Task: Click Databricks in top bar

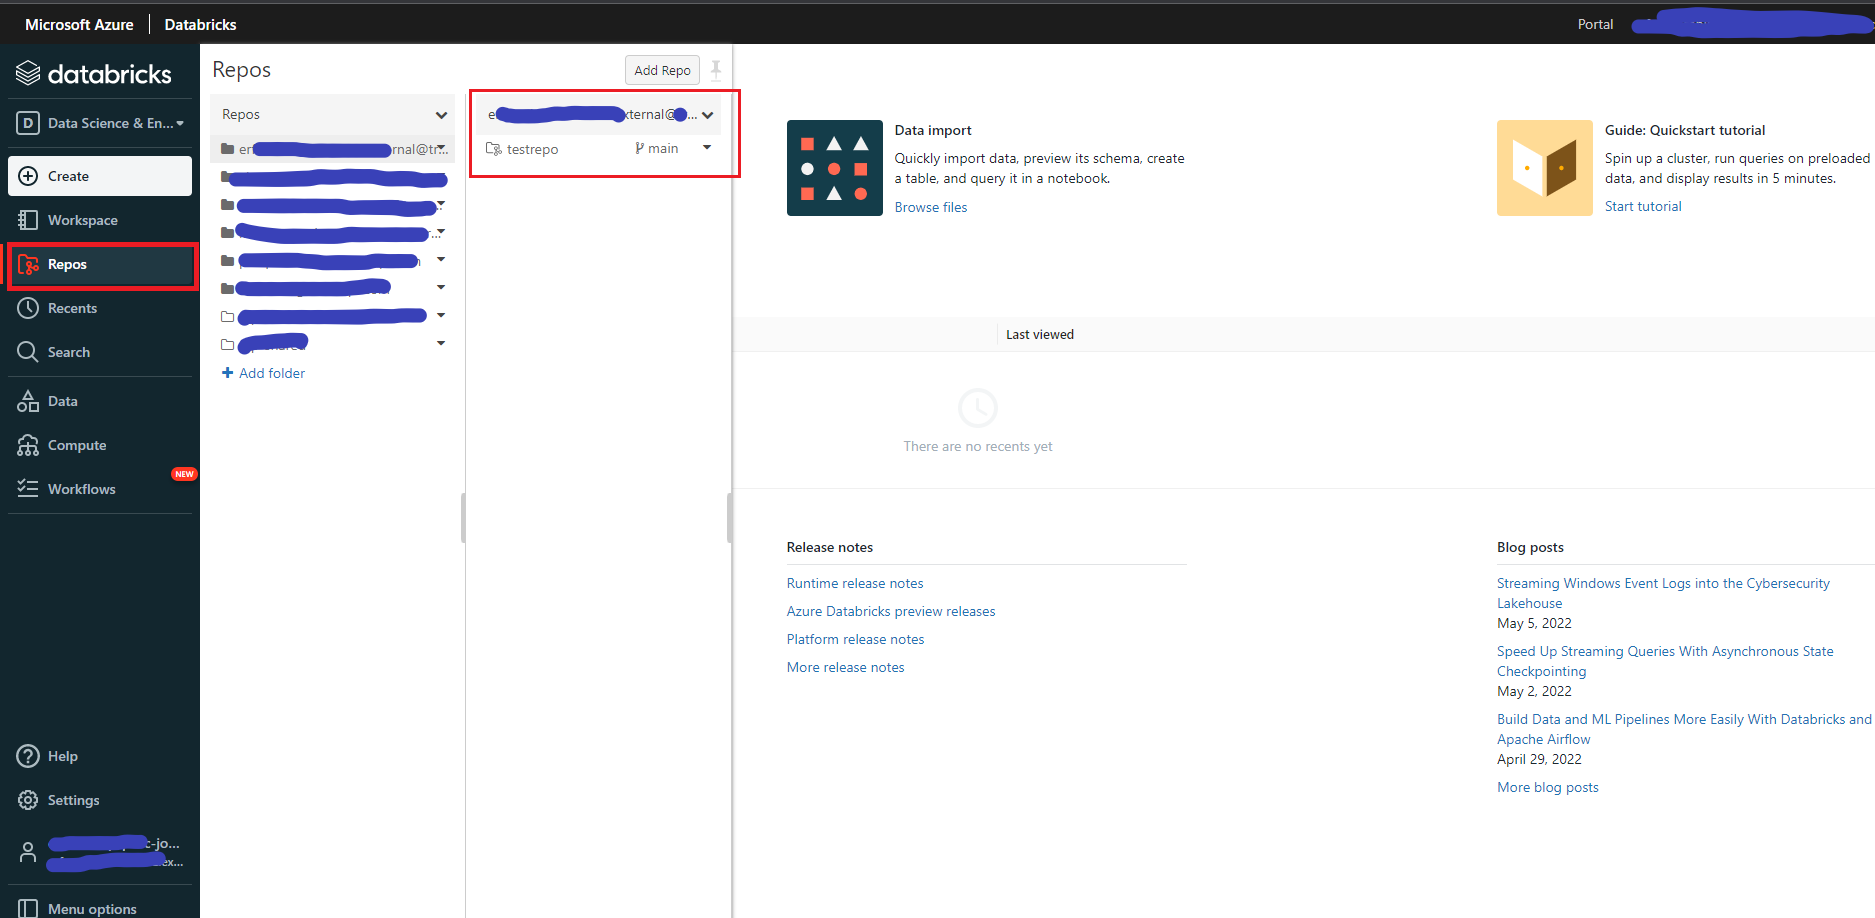Action: pyautogui.click(x=200, y=24)
